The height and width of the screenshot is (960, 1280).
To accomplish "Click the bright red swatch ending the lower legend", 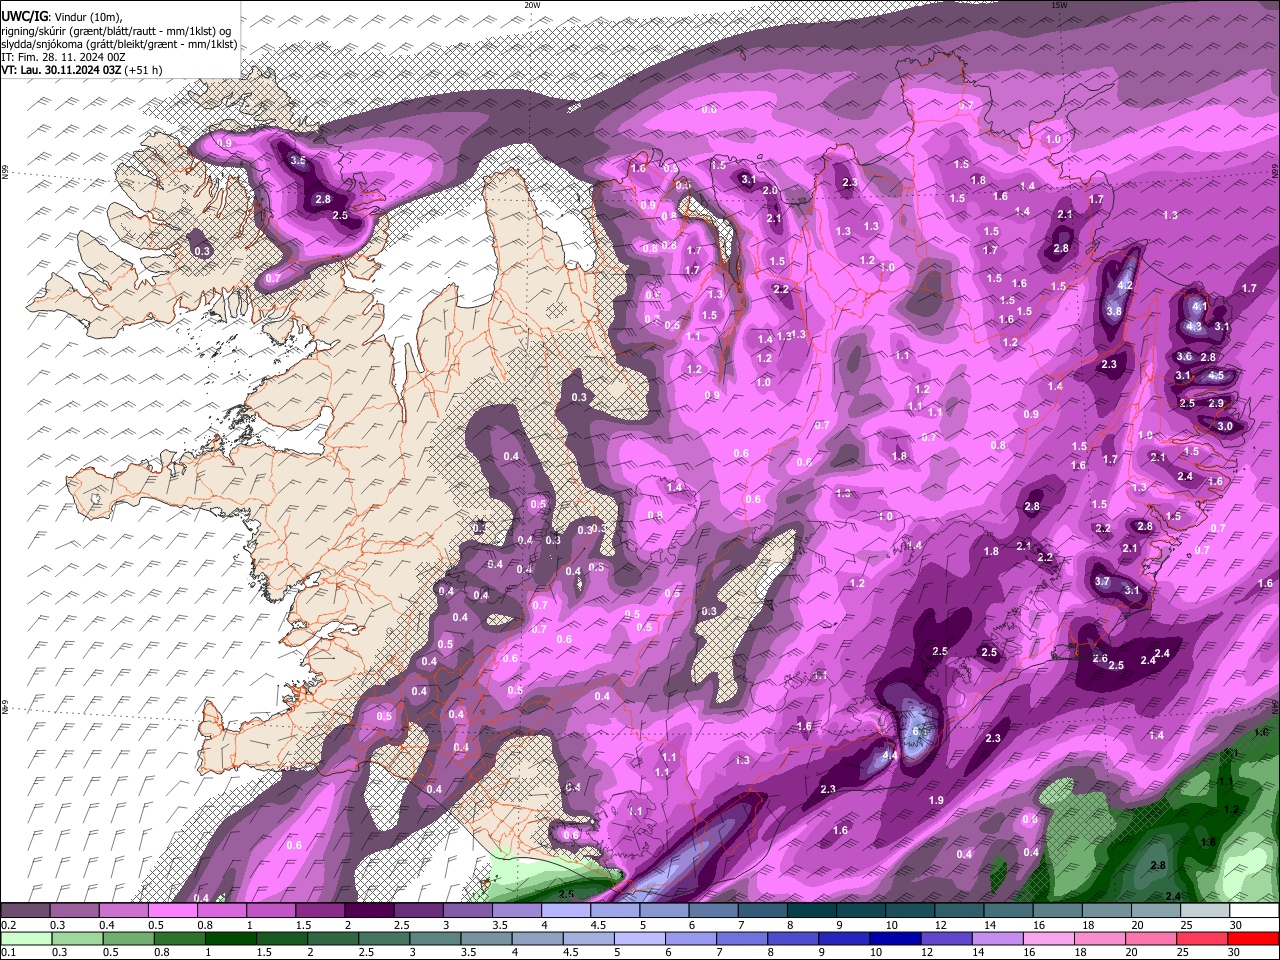I will click(x=1254, y=938).
